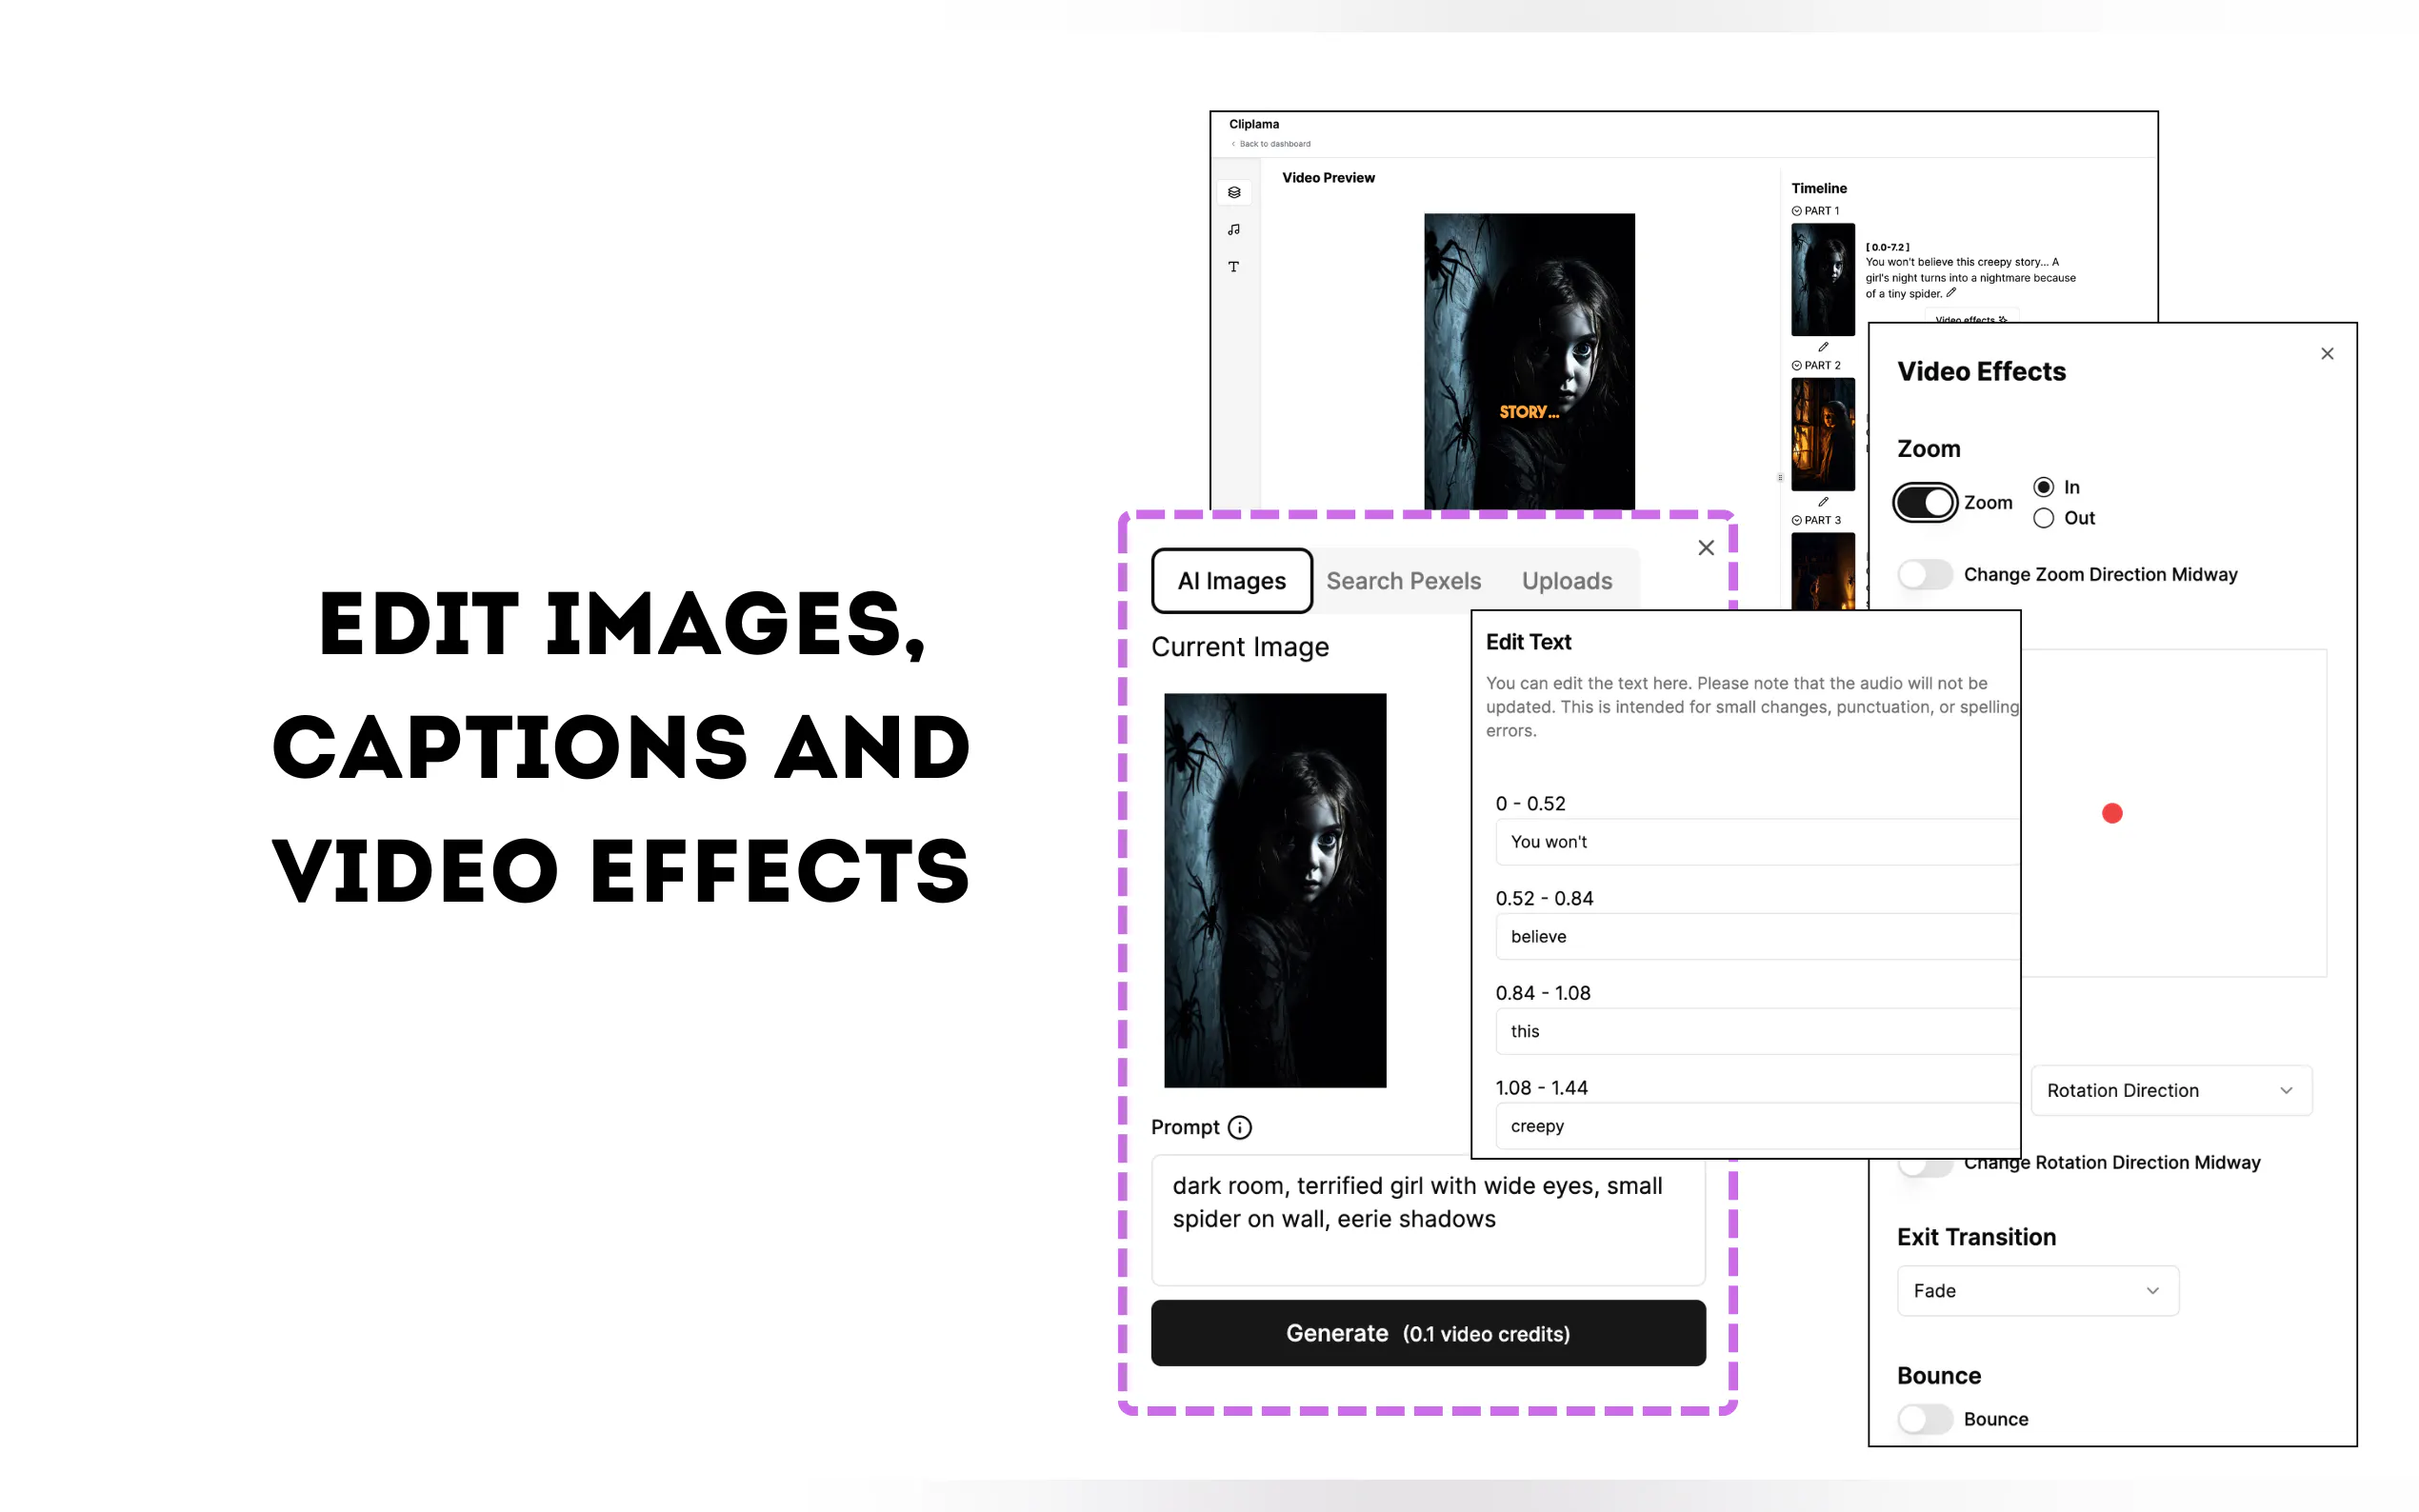Turn off the Zoom toggle switch
The image size is (2419, 1512).
click(x=1924, y=502)
